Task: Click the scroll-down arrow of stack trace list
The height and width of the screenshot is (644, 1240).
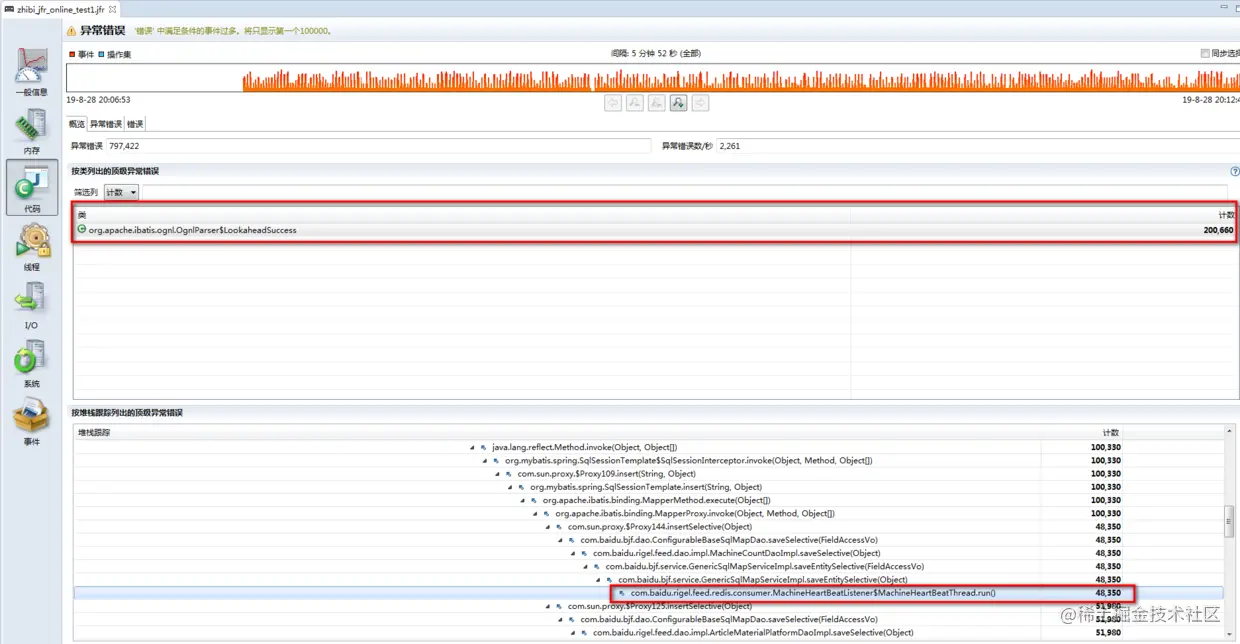Action: (1229, 634)
